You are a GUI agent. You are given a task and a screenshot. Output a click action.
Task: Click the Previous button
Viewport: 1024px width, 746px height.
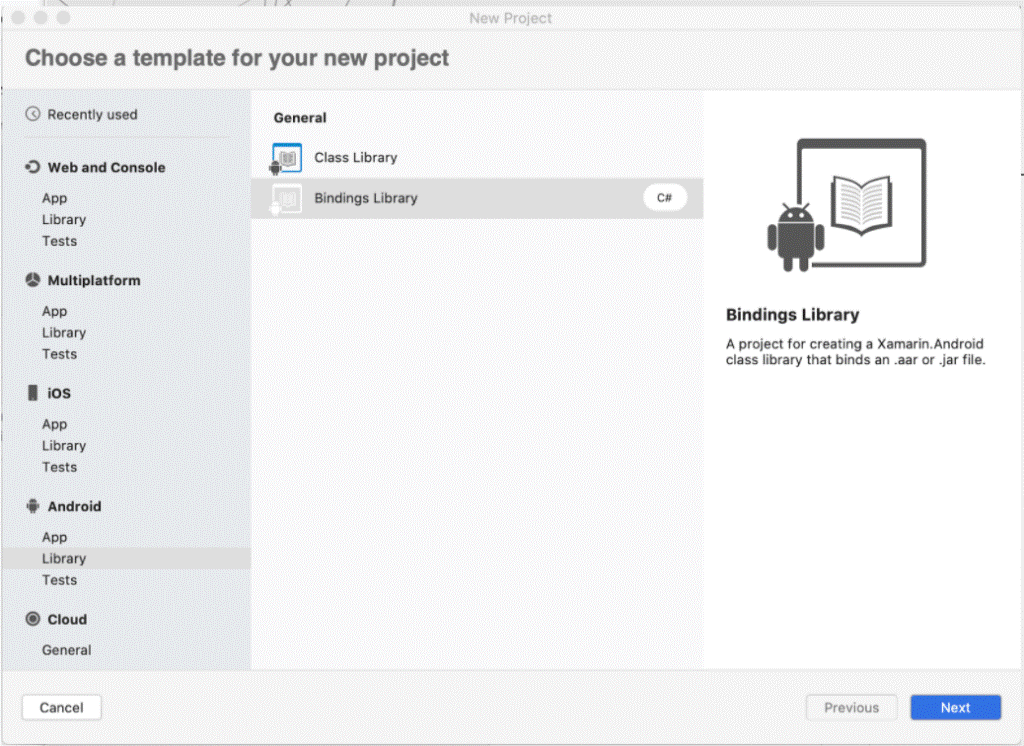tap(852, 707)
